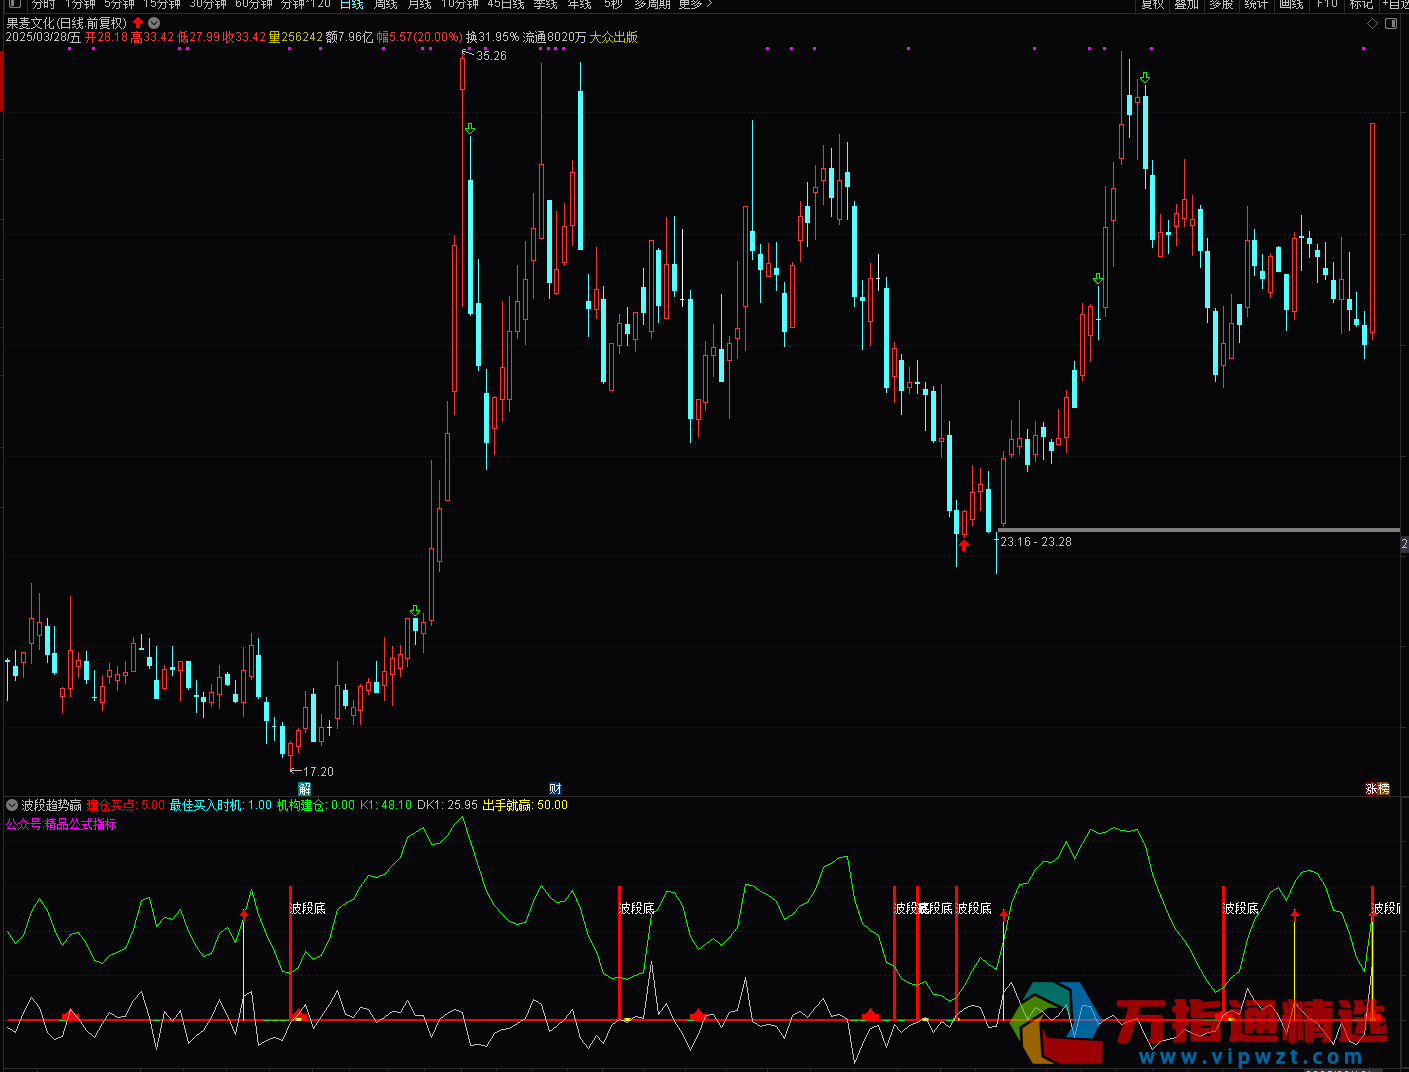Select the 日线 daily period tab
This screenshot has height=1072, width=1409.
coord(352,4)
